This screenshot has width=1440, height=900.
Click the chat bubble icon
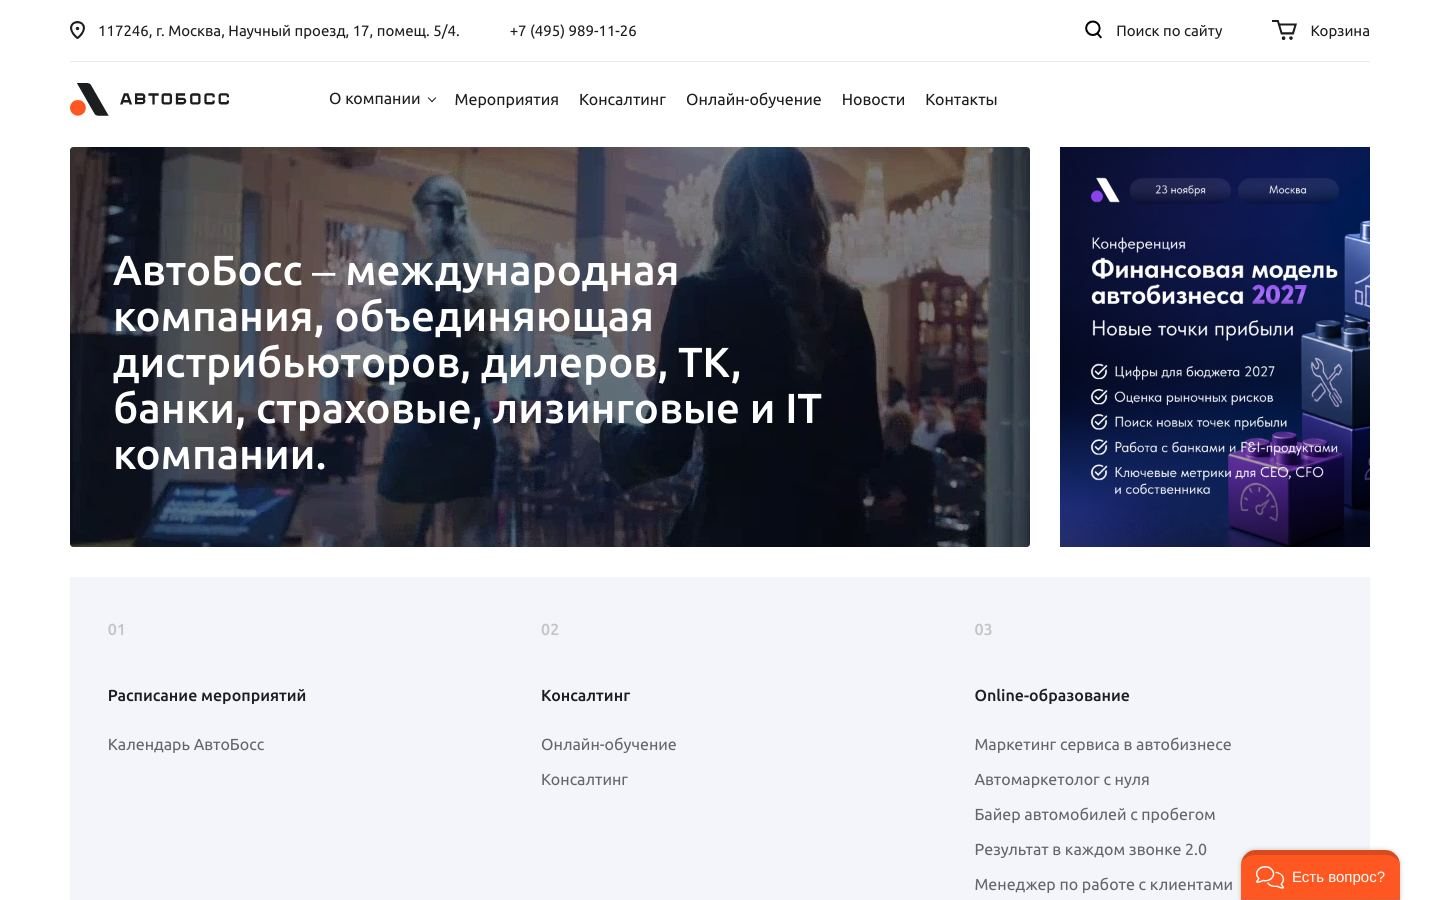pyautogui.click(x=1269, y=877)
